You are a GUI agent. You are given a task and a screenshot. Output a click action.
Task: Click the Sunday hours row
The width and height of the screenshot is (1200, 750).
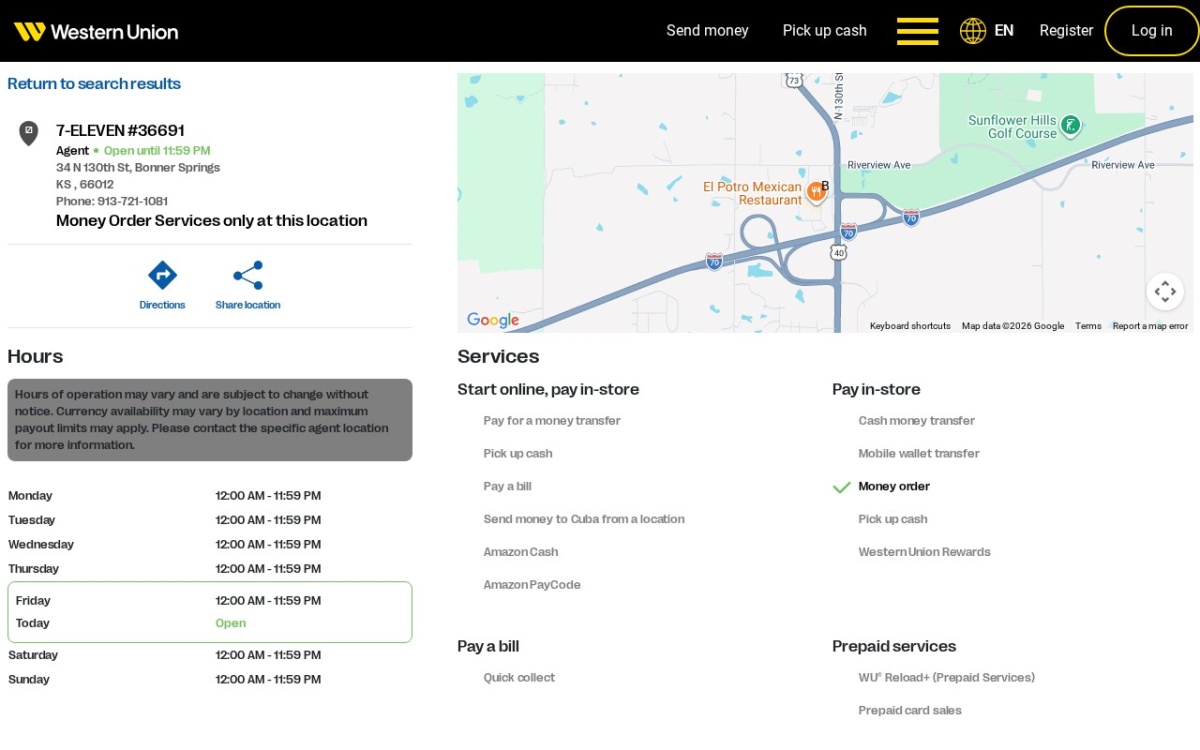(209, 680)
